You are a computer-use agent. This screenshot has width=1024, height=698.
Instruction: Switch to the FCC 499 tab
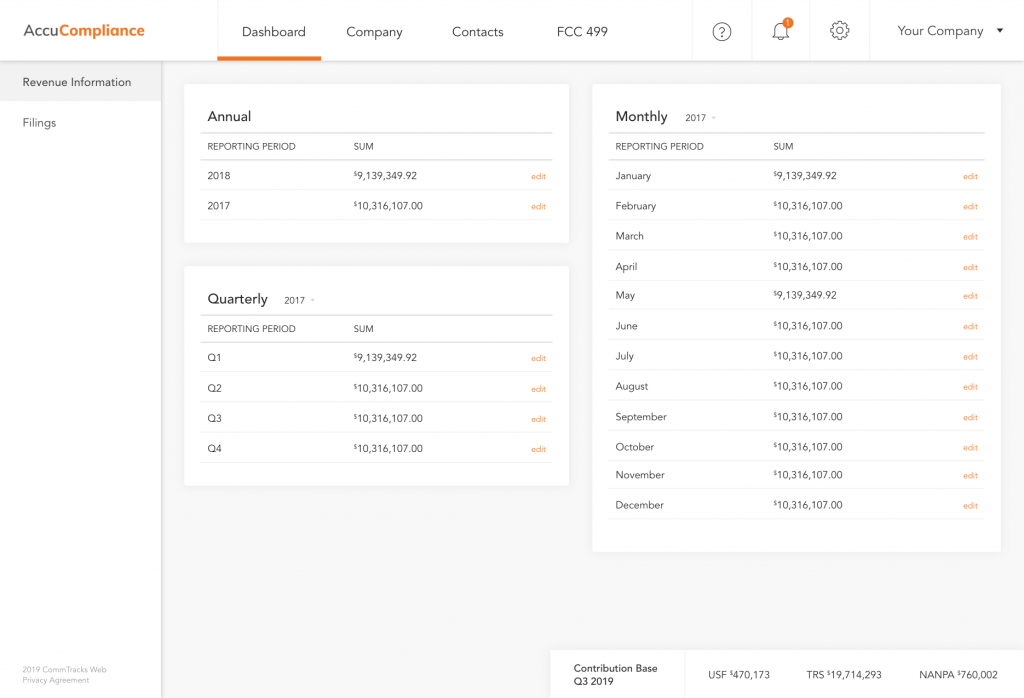(x=582, y=32)
